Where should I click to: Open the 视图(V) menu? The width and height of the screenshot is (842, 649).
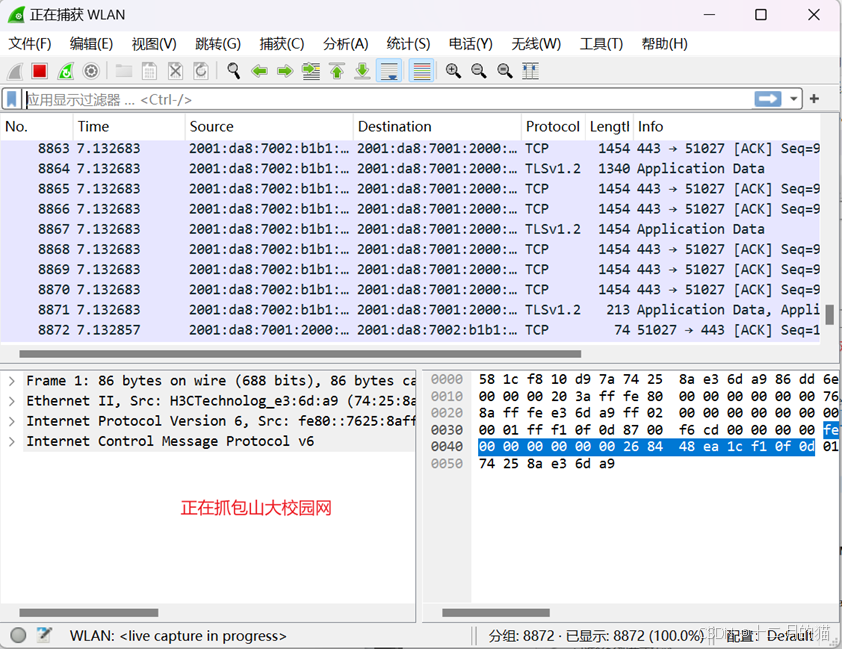tap(154, 44)
